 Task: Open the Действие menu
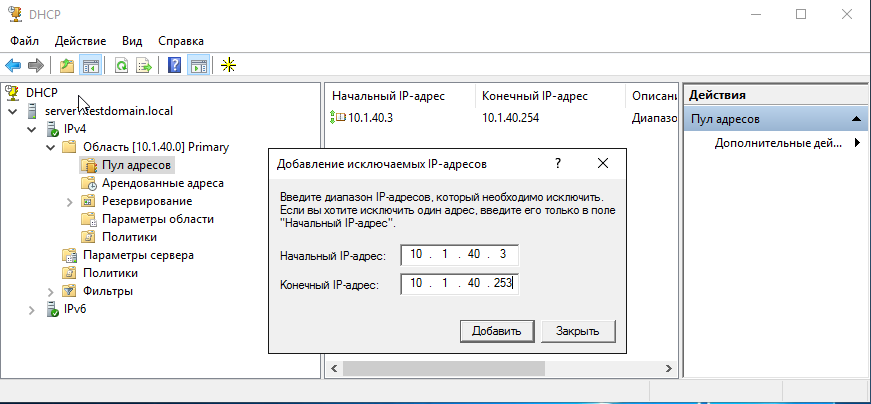81,41
